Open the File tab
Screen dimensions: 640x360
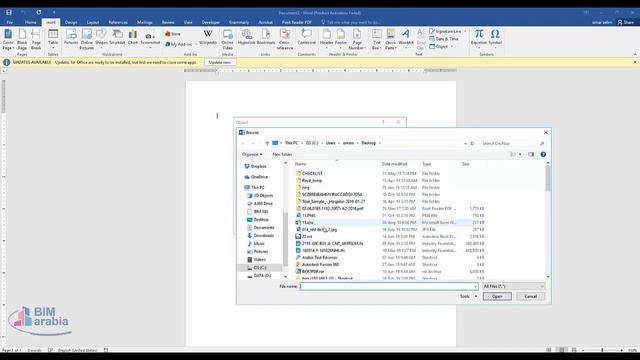click(x=10, y=22)
